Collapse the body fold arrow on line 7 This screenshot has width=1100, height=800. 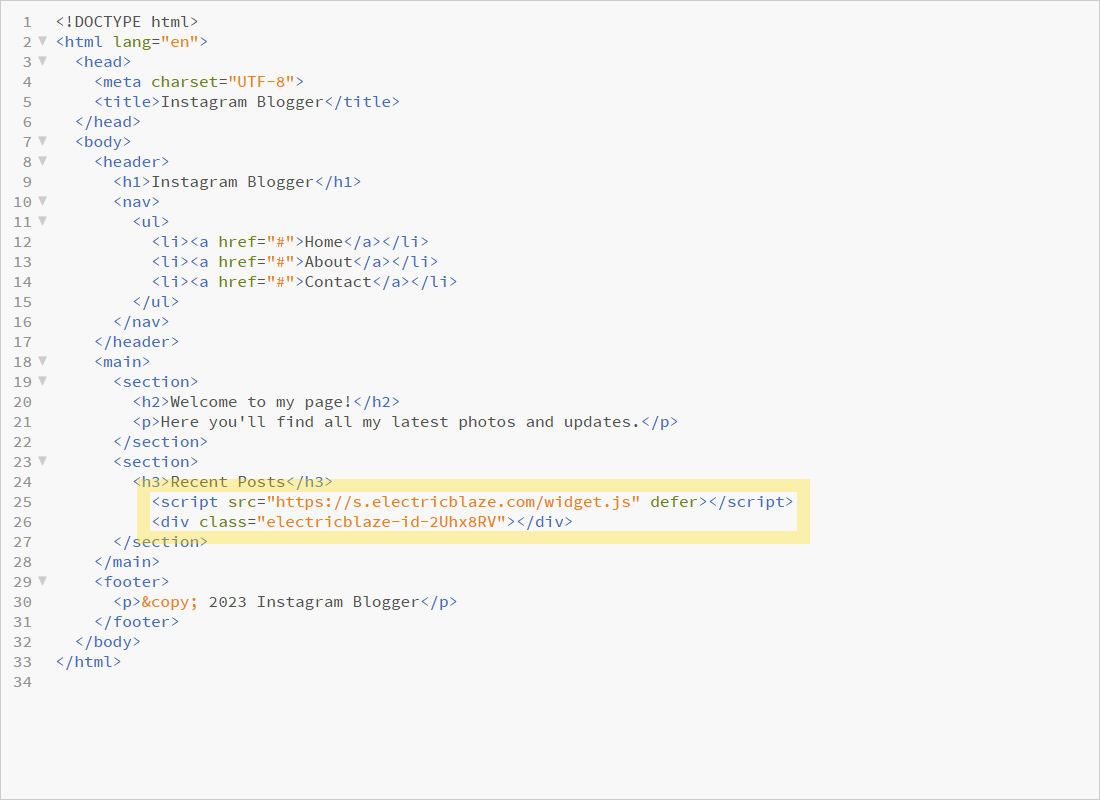tap(42, 141)
